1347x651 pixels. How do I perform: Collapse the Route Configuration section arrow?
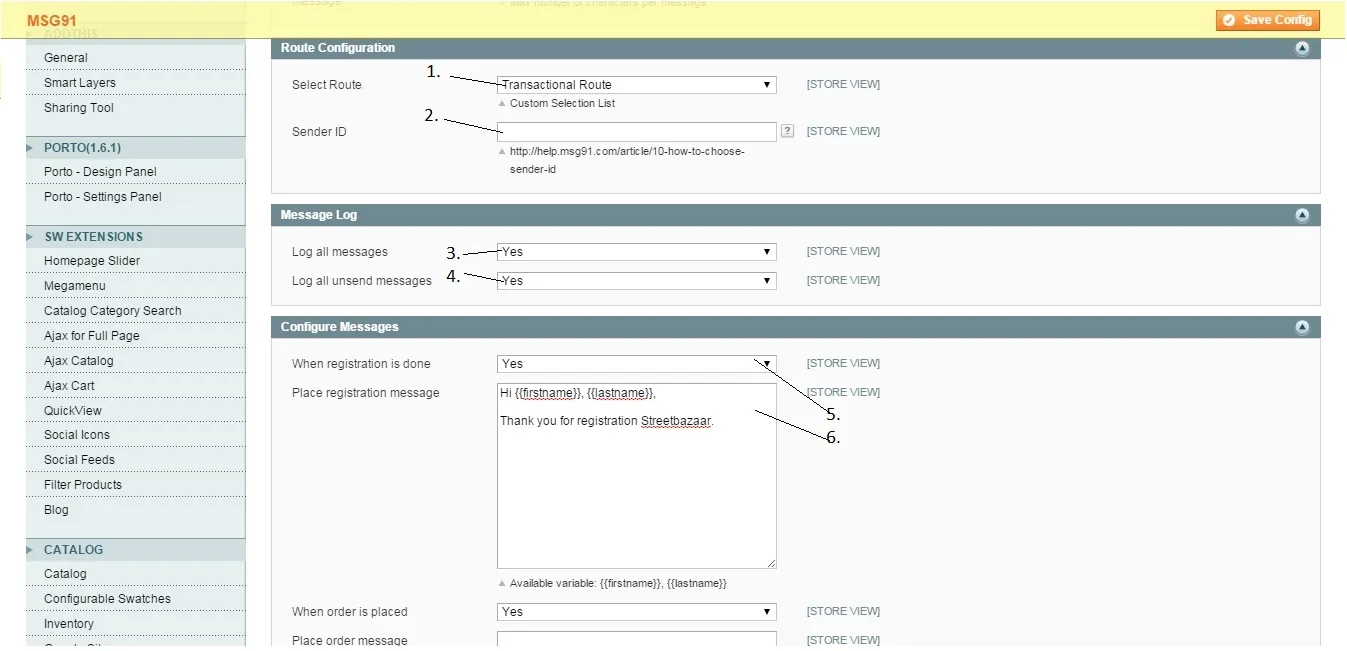click(1302, 48)
